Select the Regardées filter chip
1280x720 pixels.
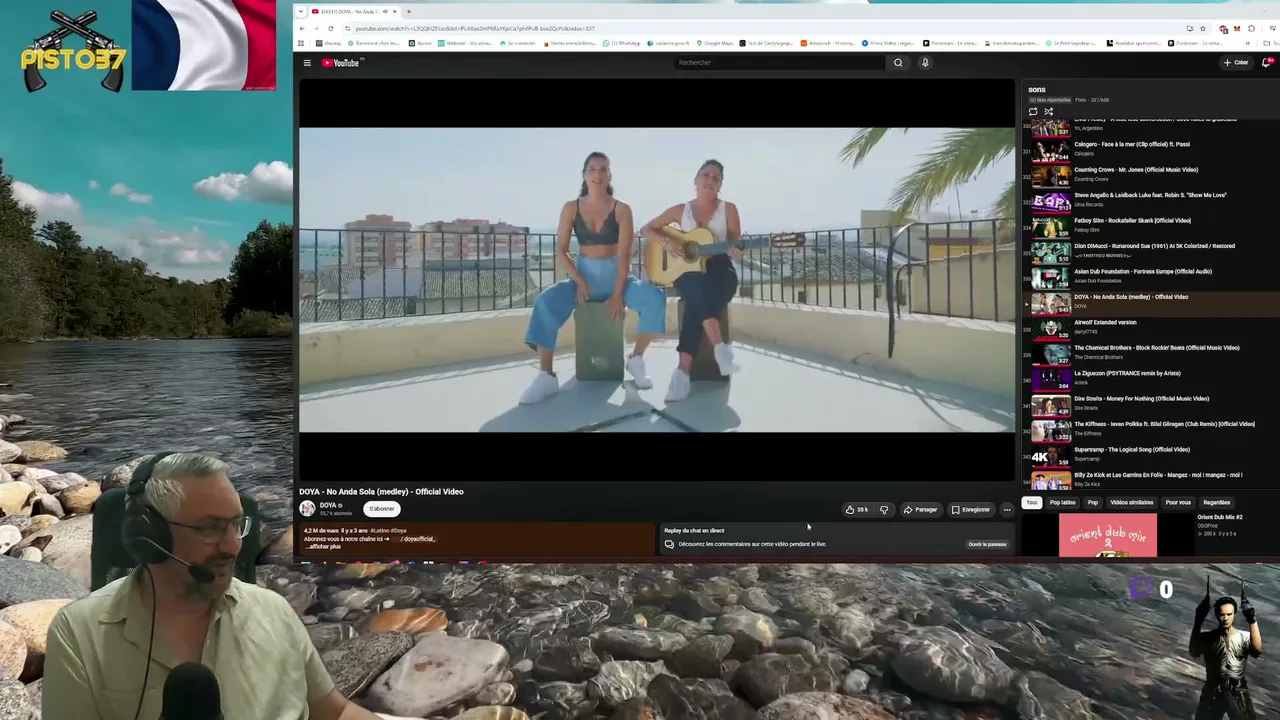1217,502
